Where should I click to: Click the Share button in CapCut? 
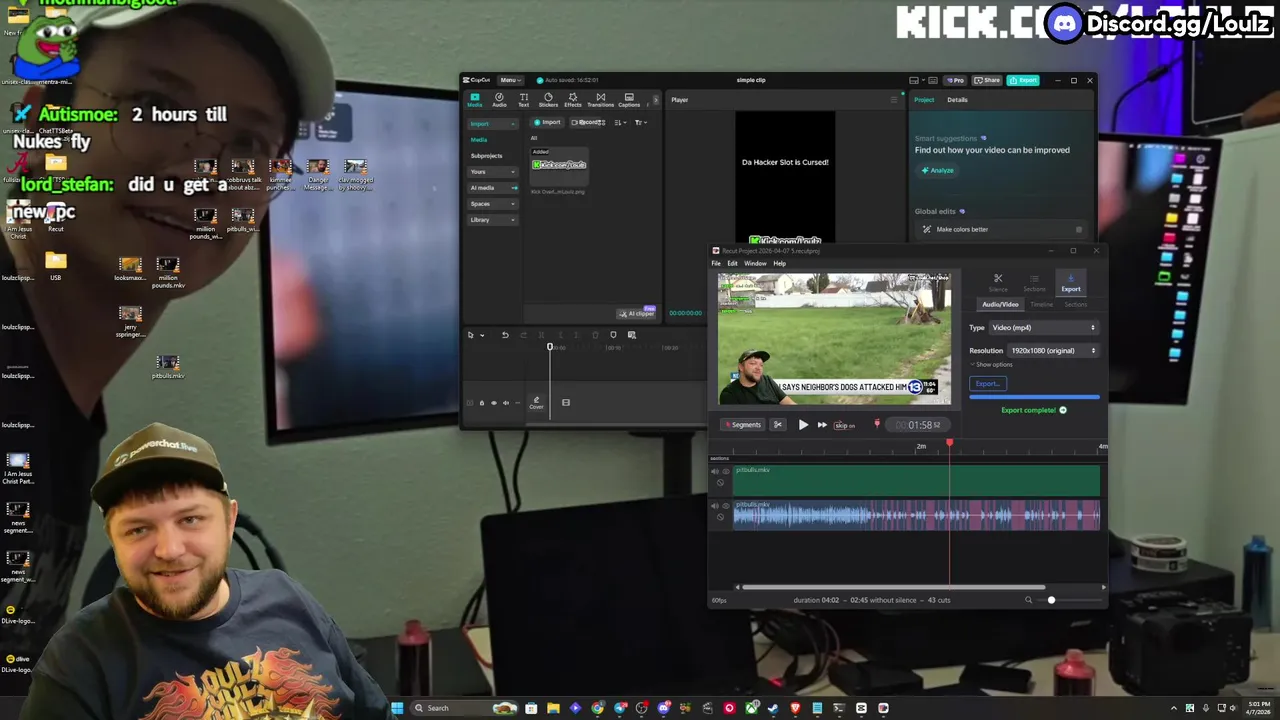988,80
